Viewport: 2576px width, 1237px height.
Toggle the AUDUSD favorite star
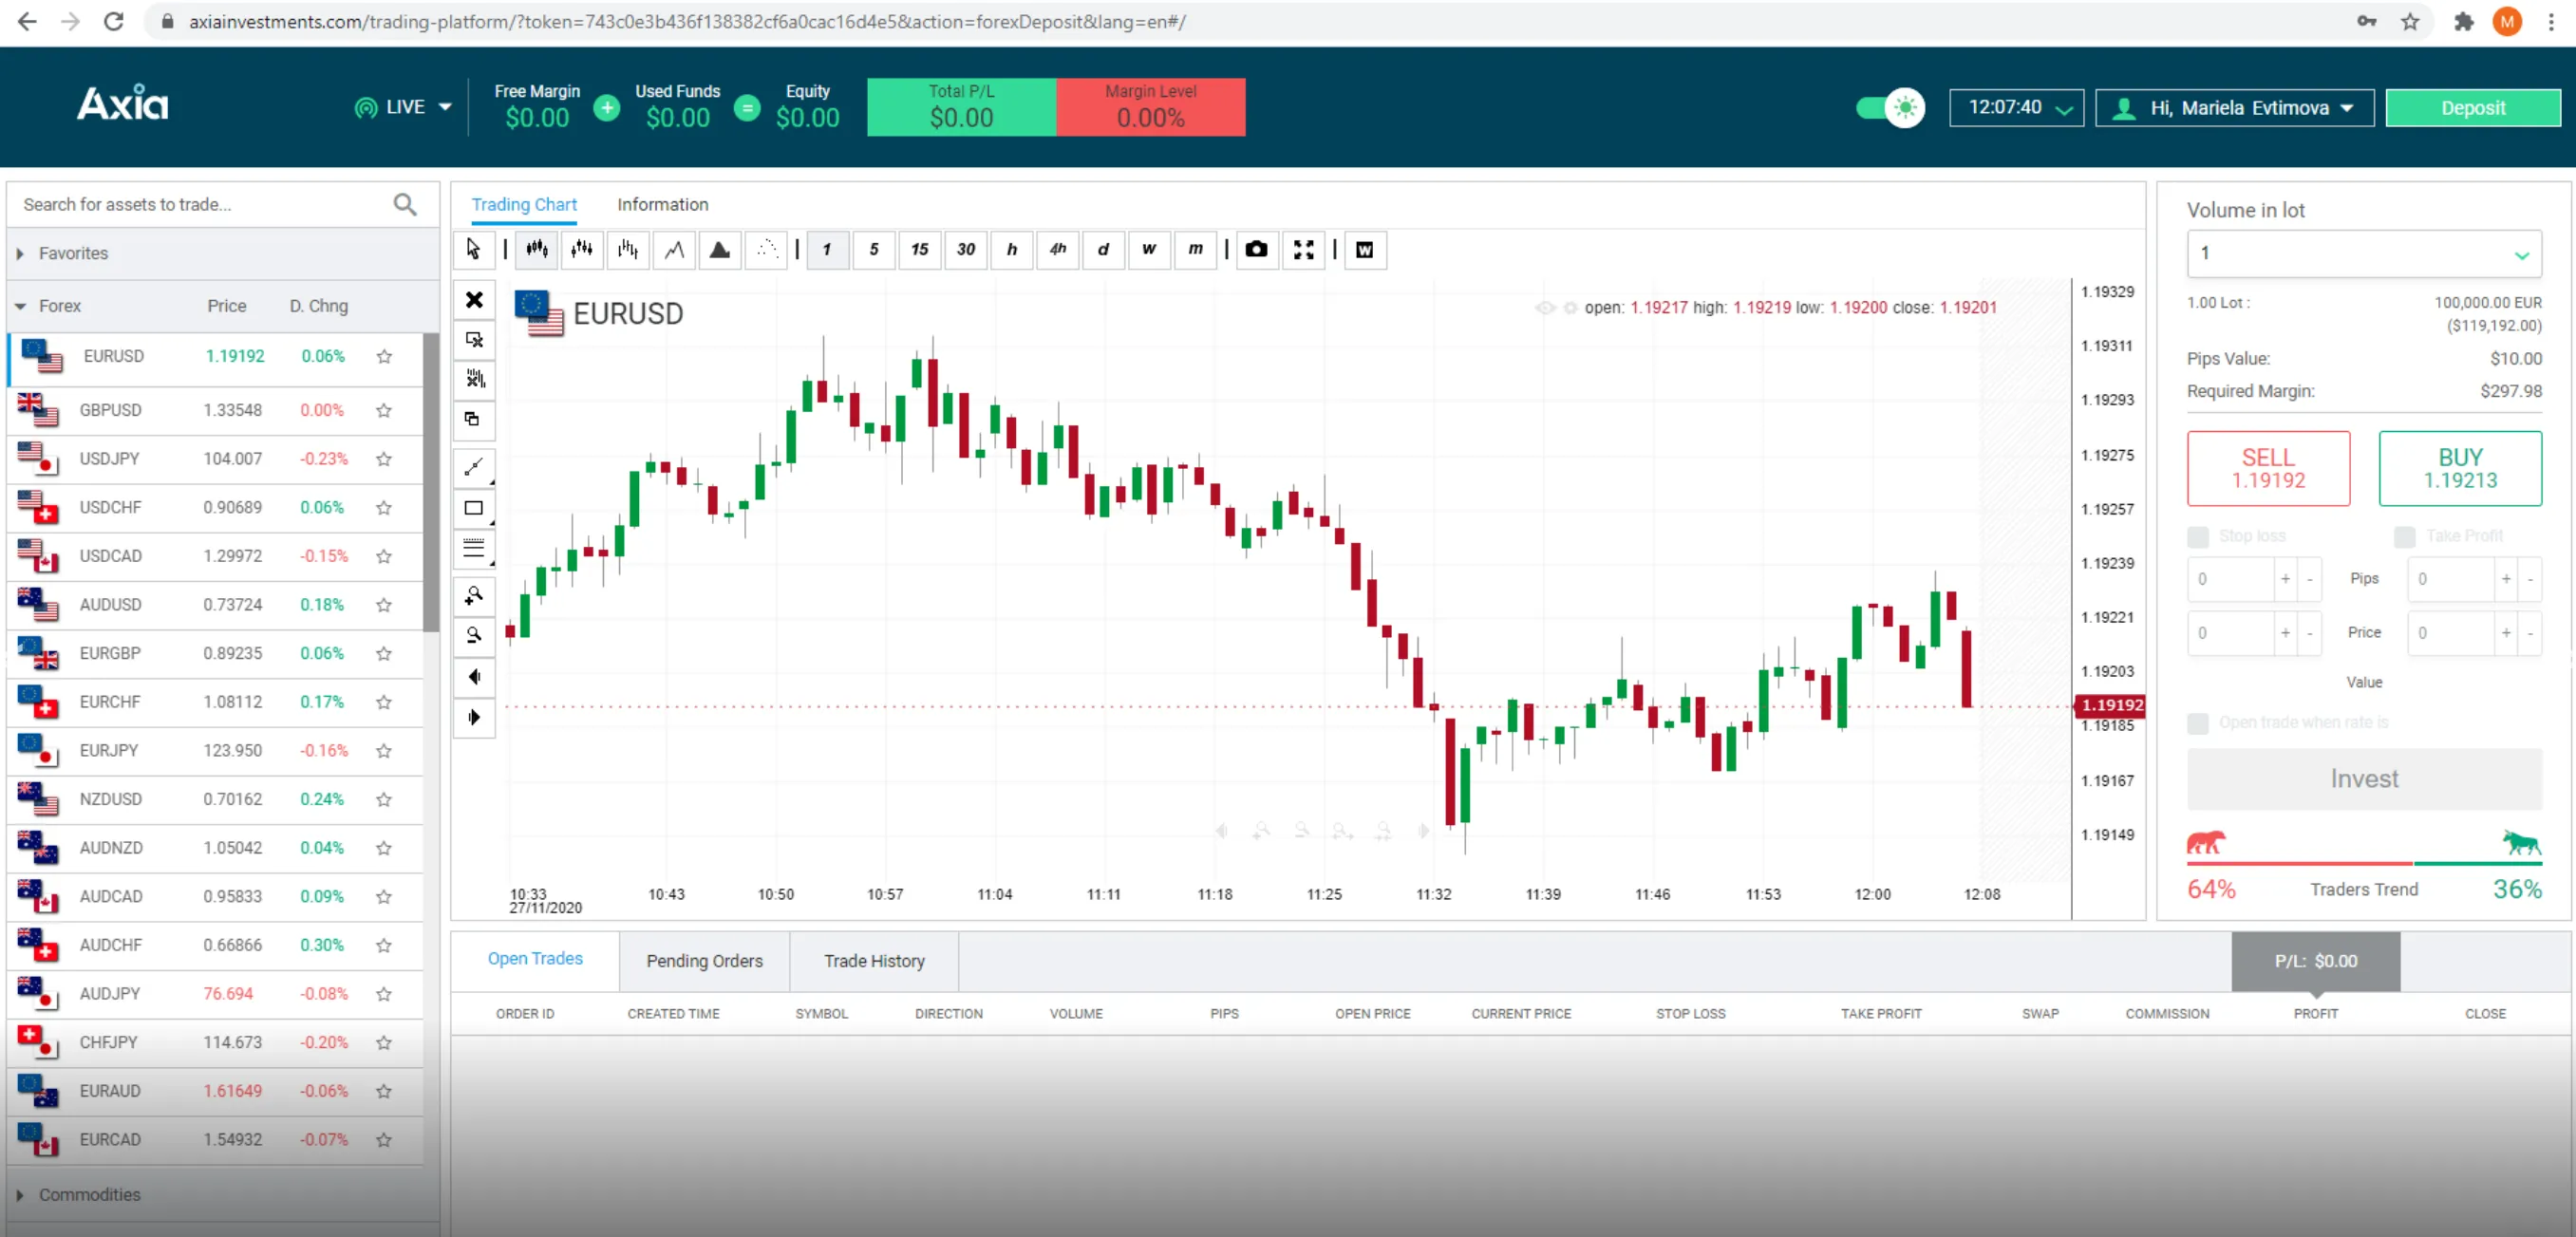coord(384,605)
